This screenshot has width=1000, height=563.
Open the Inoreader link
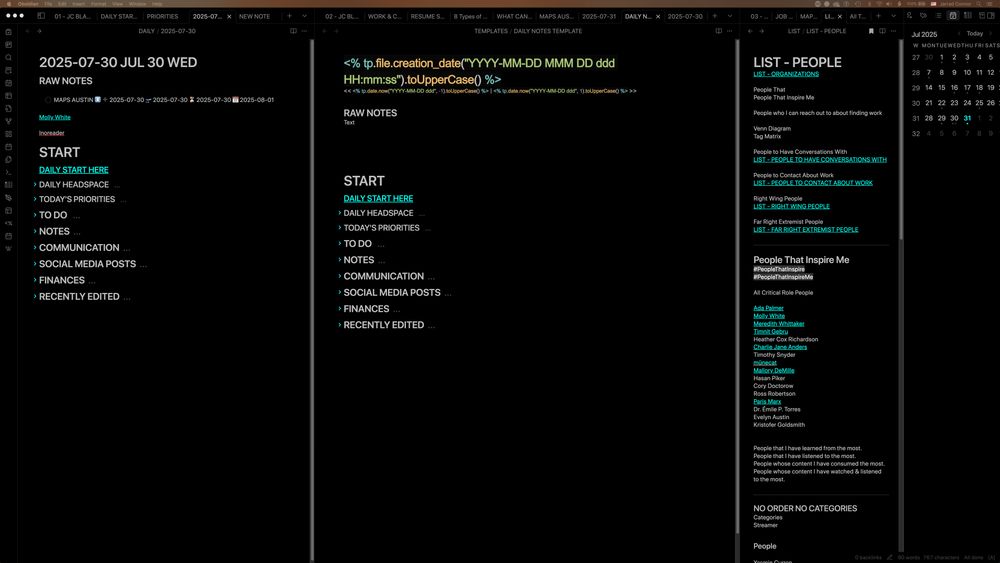pyautogui.click(x=52, y=133)
